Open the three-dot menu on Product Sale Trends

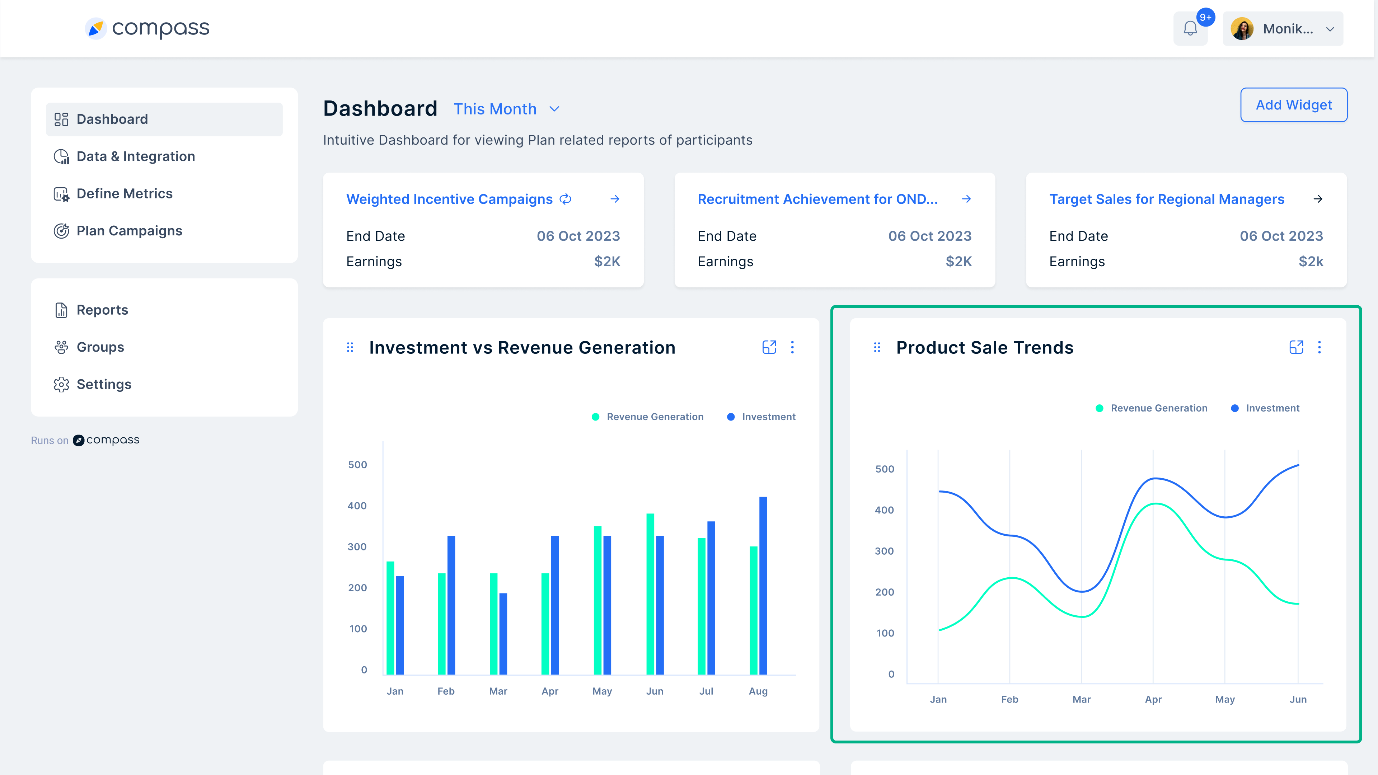coord(1319,347)
